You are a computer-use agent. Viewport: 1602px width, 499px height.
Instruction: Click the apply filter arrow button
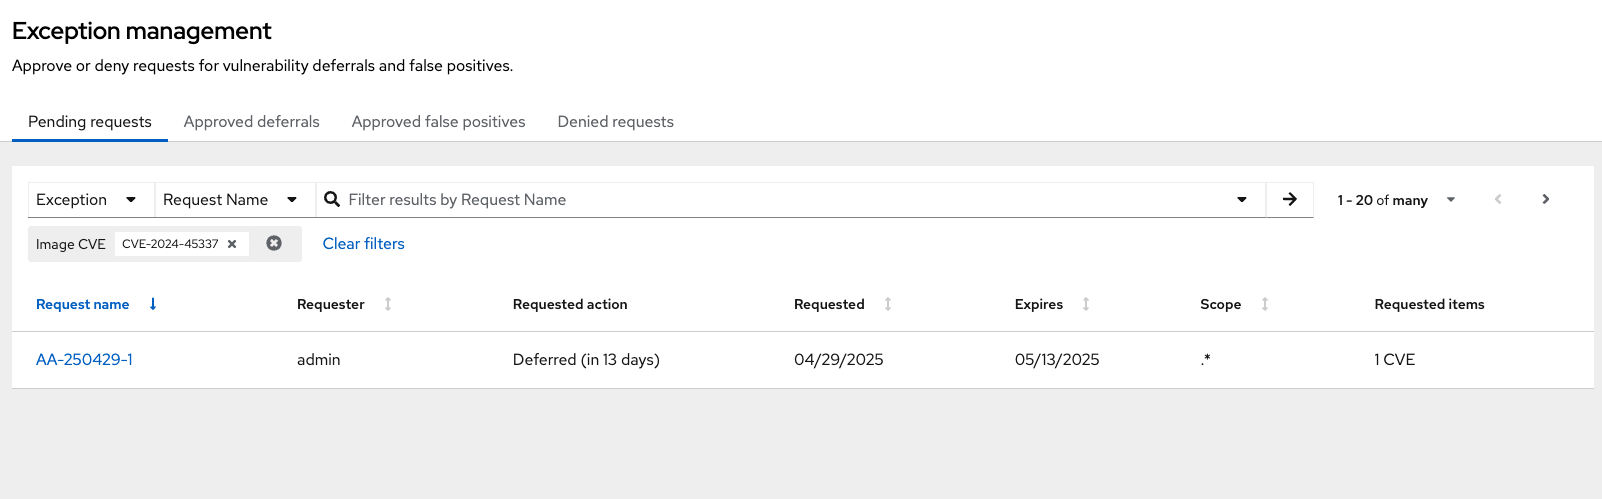[1290, 200]
